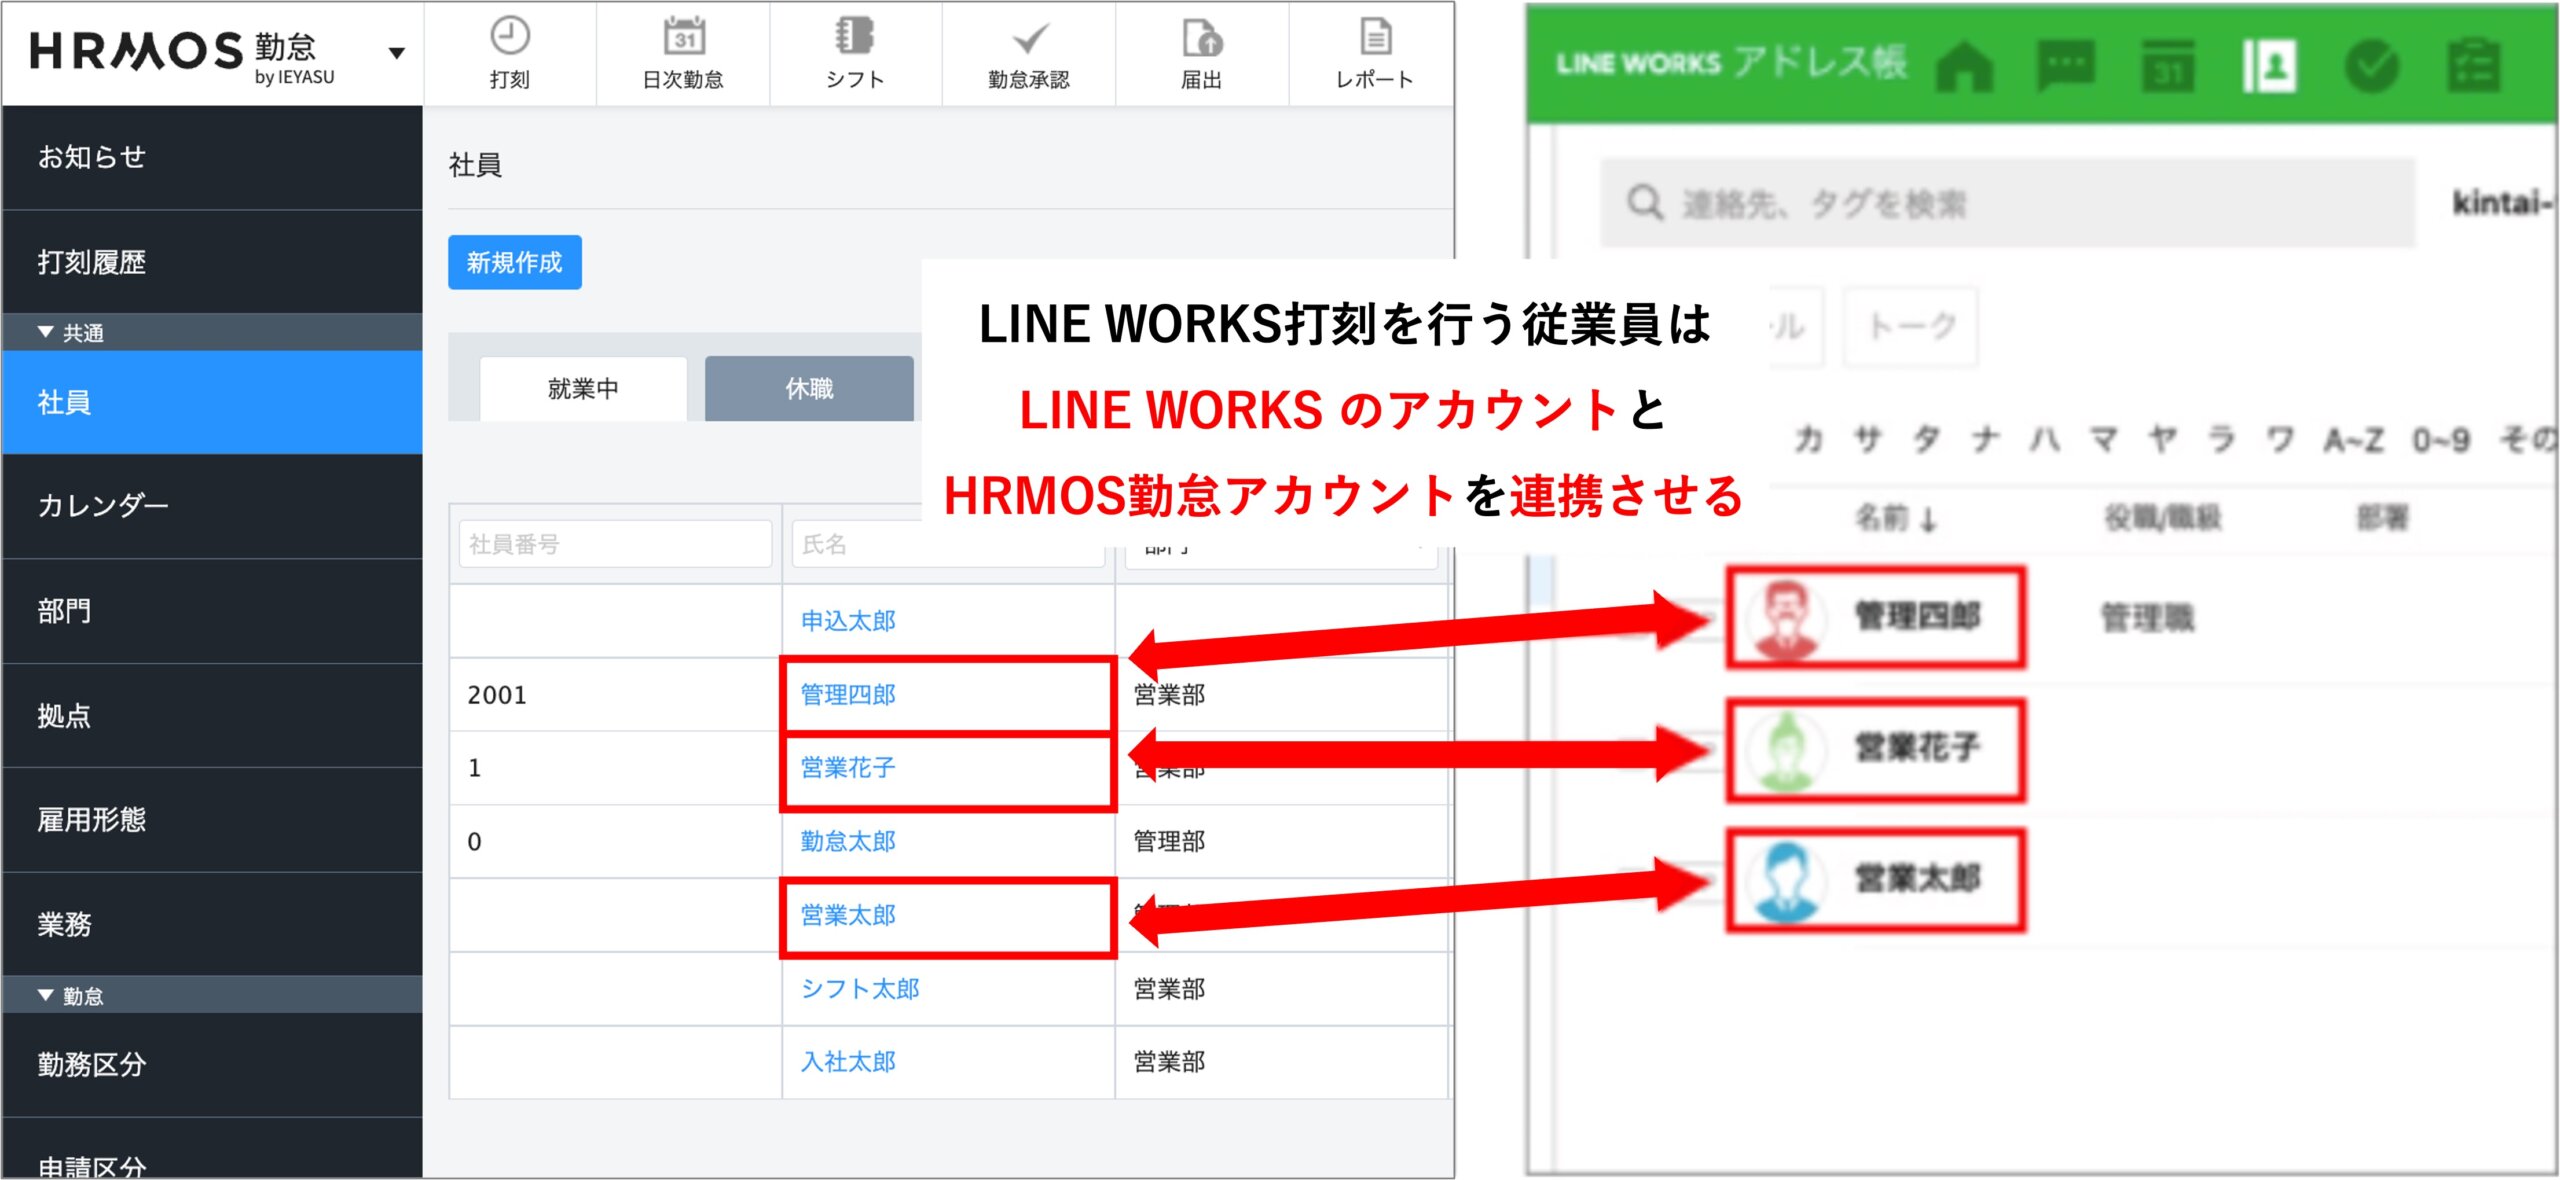Open the 日次勤怠 calendar icon

(x=684, y=36)
